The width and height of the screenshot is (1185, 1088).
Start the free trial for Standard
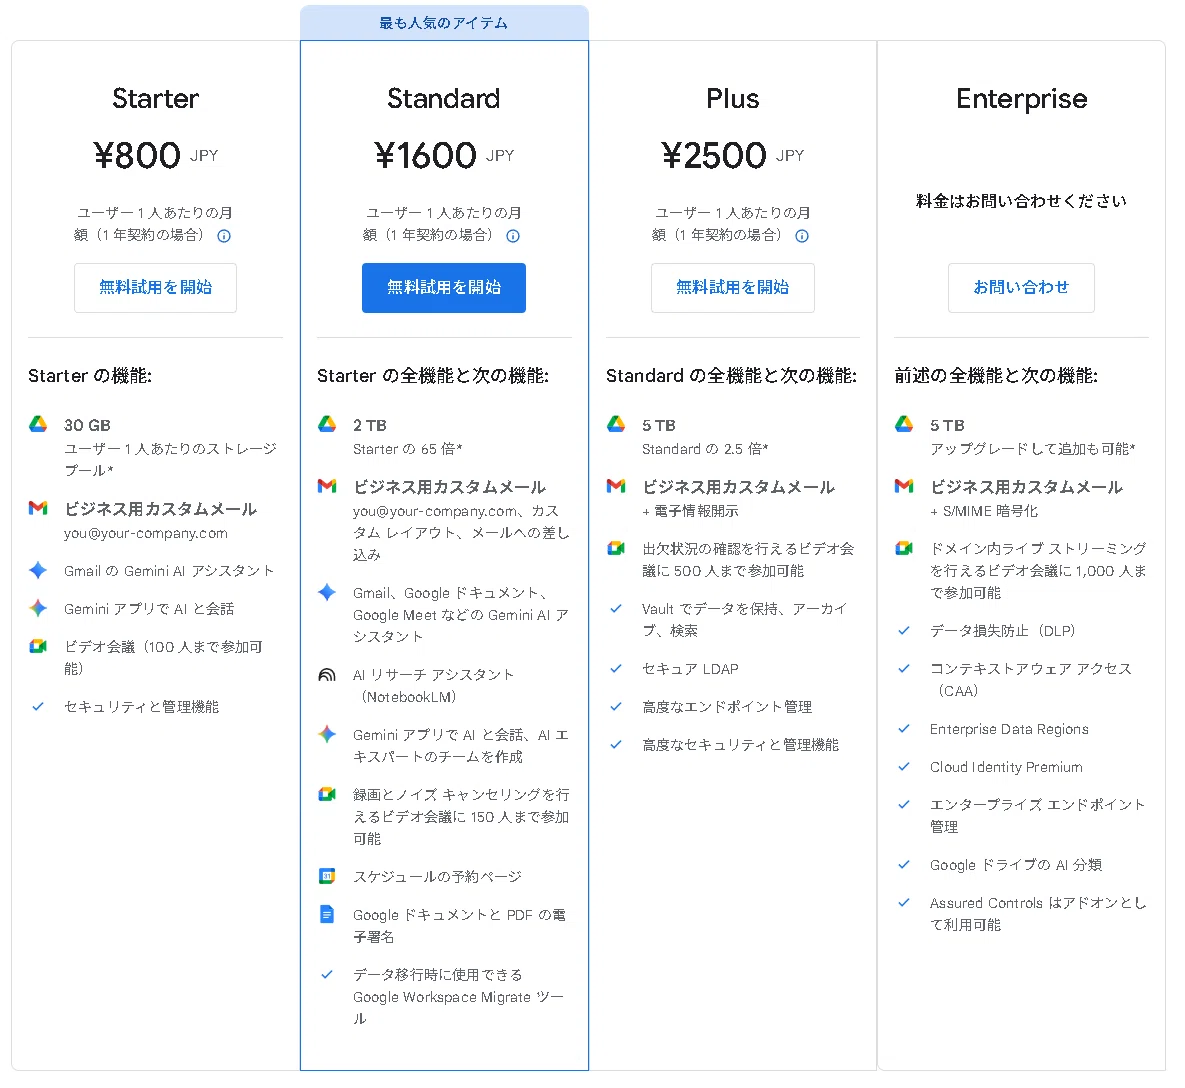[x=444, y=287]
